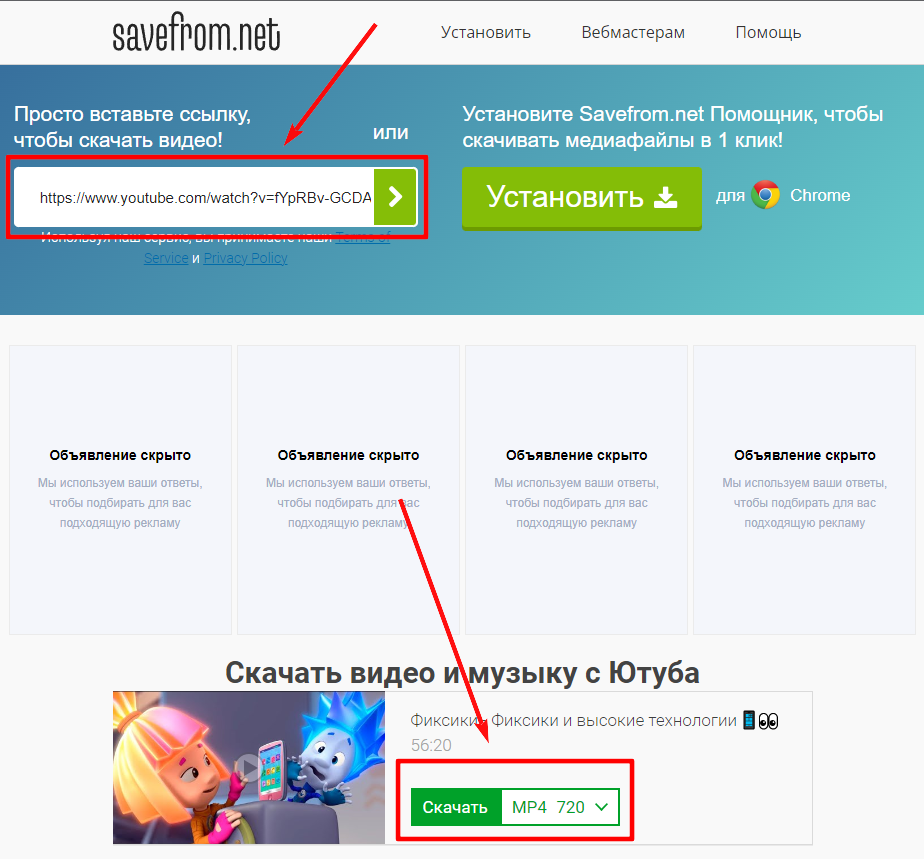This screenshot has height=859, width=924.
Task: Click the YouTube URL input field
Action: coord(194,197)
